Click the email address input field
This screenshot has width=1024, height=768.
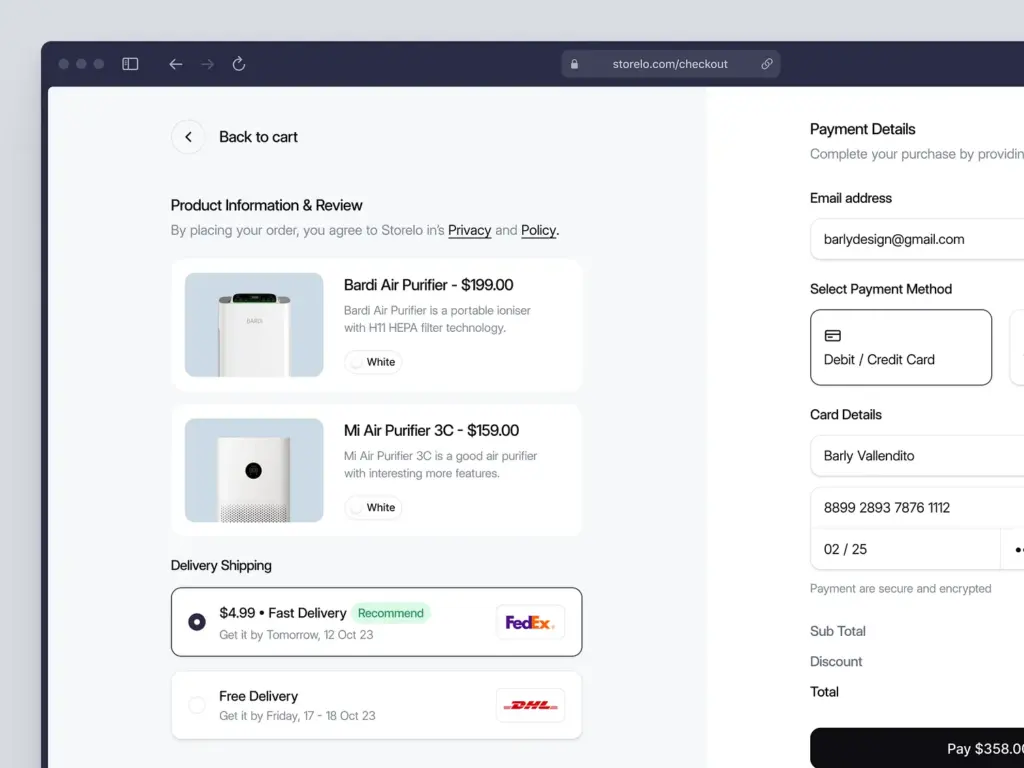(915, 239)
